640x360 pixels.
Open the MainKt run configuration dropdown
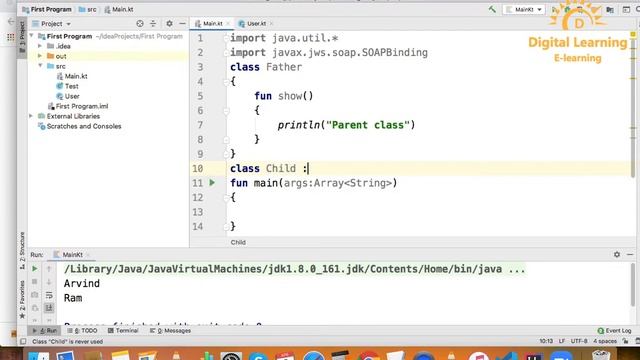[524, 9]
